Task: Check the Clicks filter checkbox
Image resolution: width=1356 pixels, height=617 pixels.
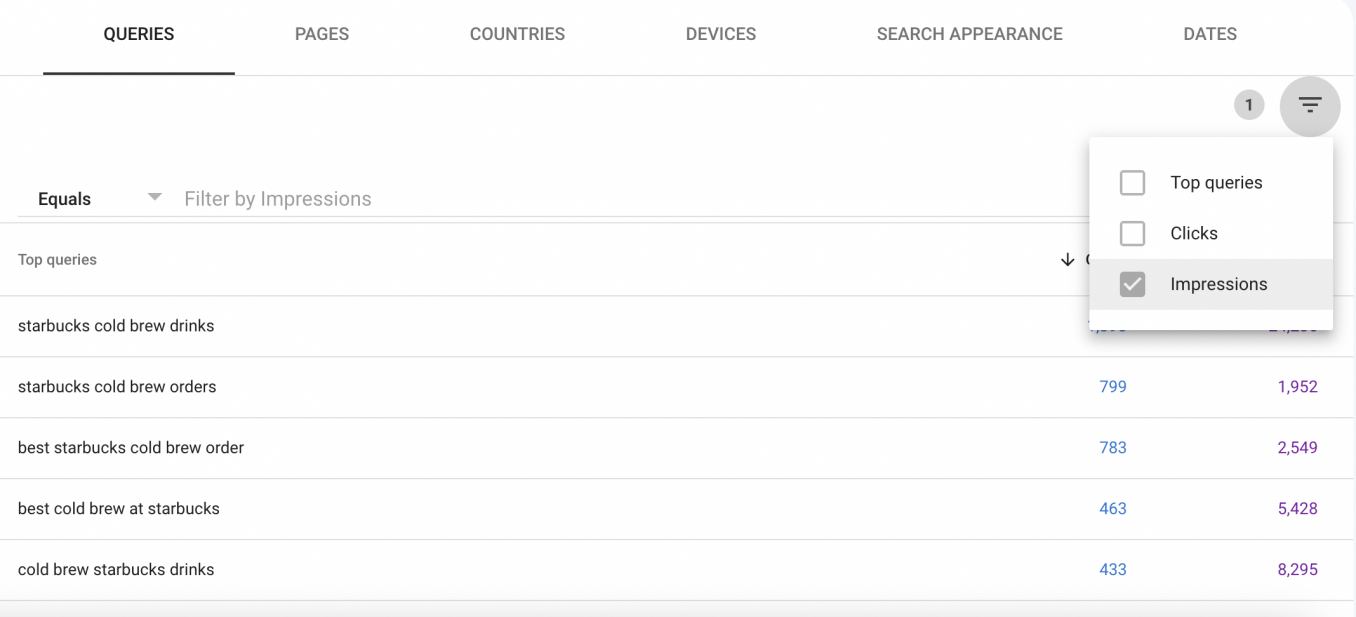Action: tap(1132, 233)
